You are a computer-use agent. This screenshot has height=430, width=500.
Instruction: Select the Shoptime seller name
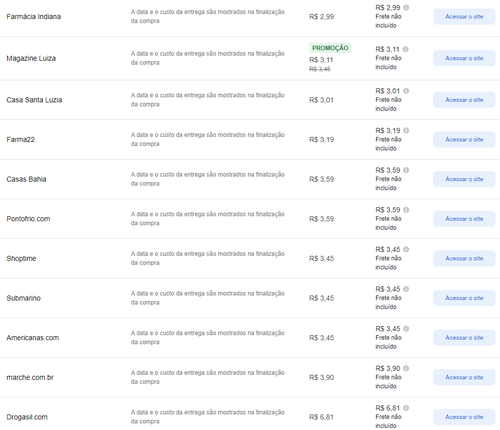21,259
